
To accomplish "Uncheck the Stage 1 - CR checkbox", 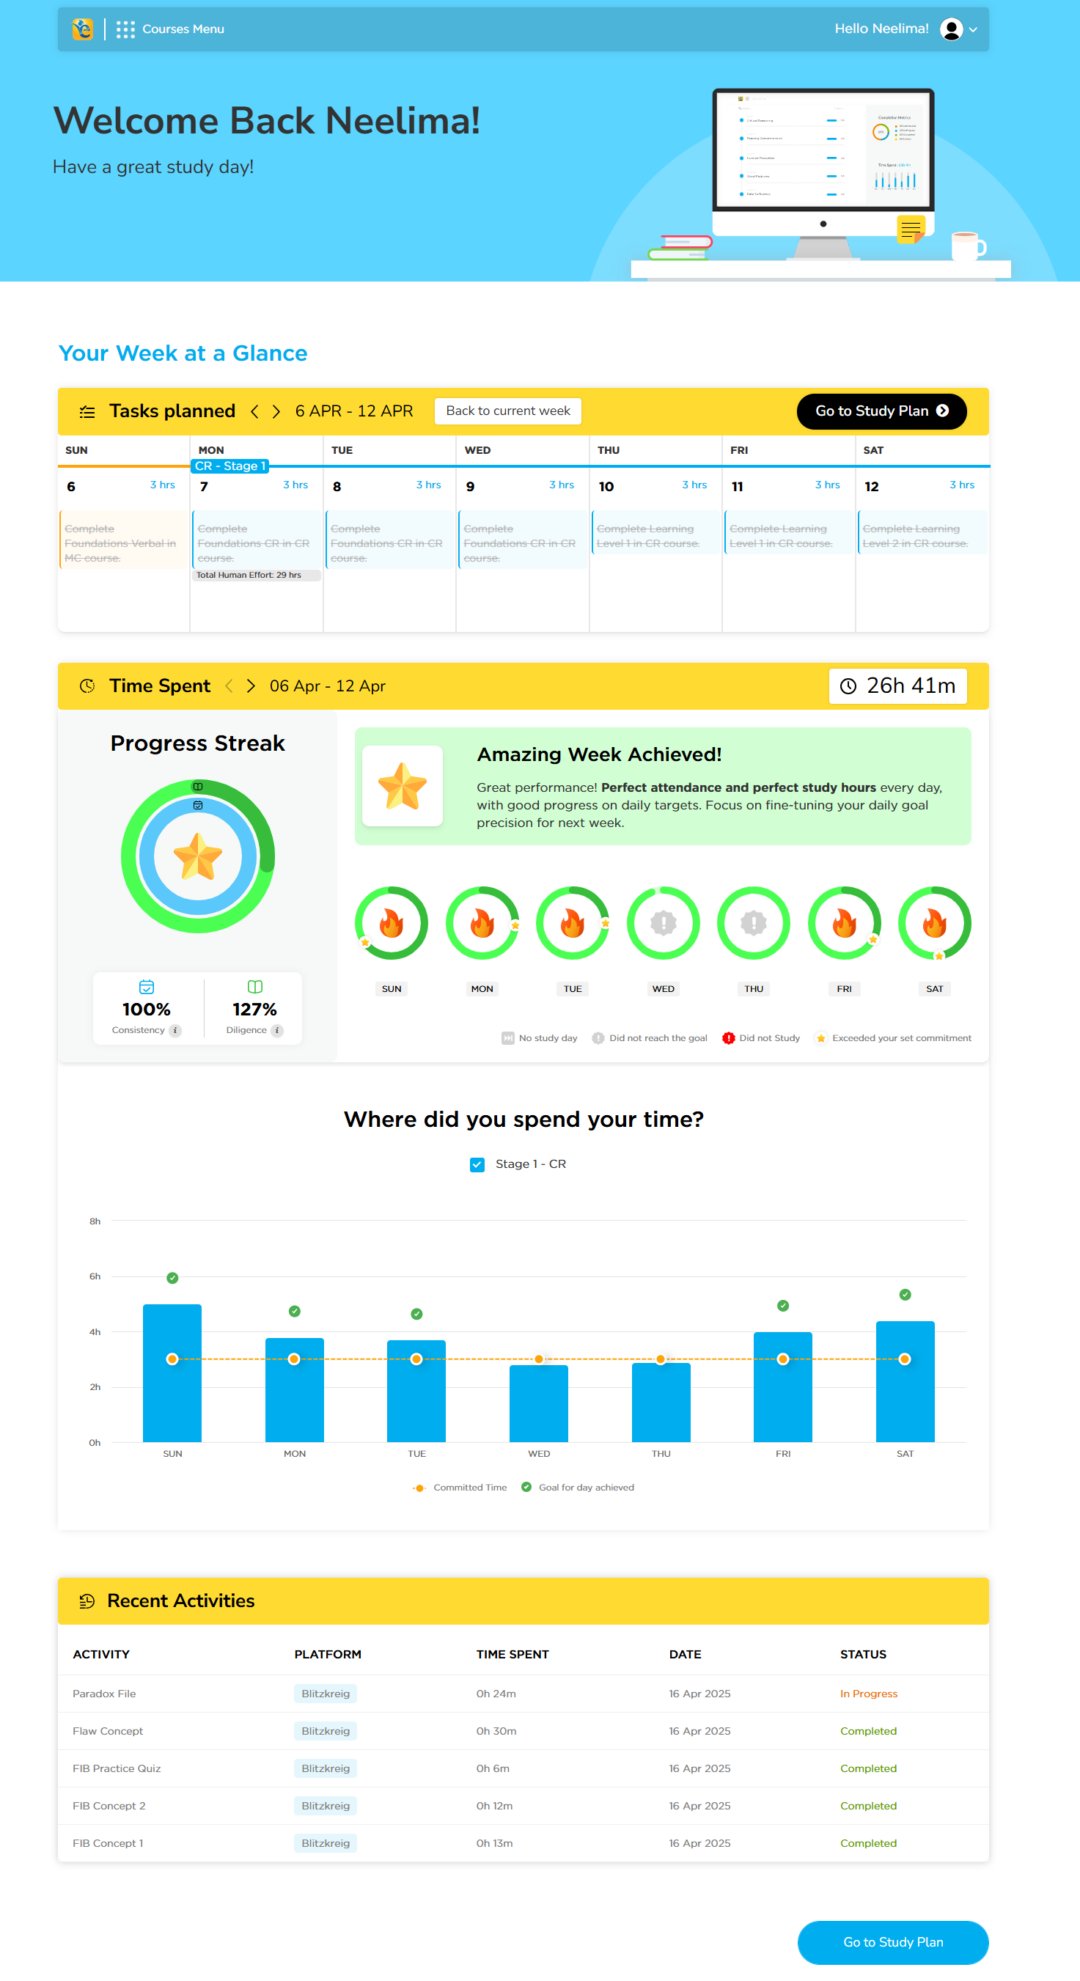I will [477, 1164].
